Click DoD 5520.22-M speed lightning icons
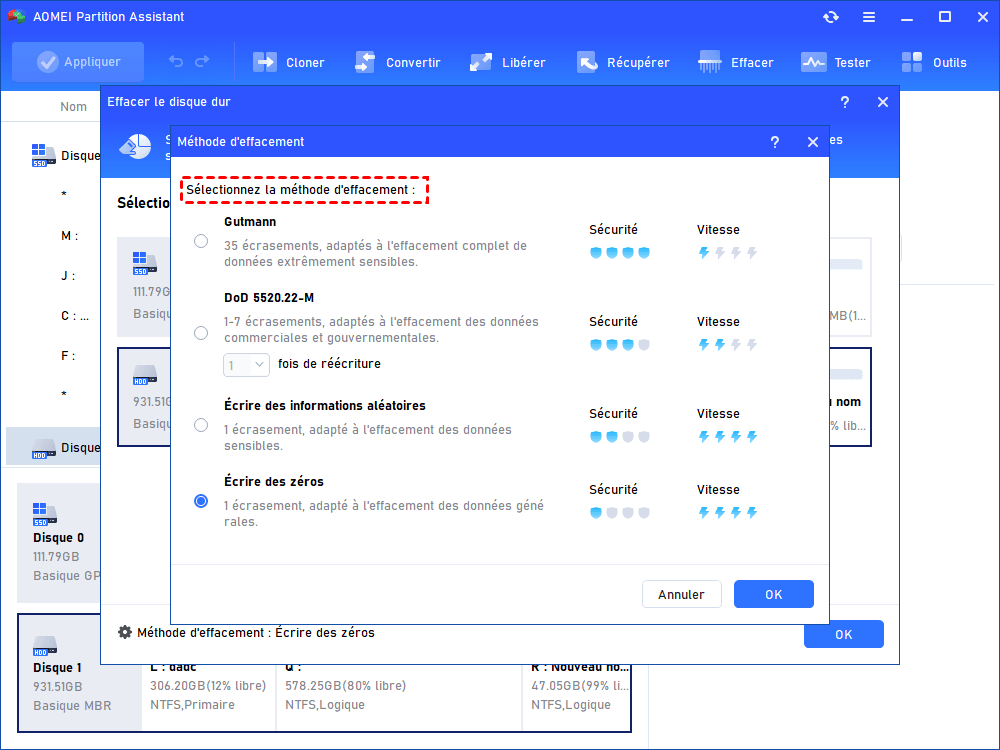Viewport: 1000px width, 750px height. (x=728, y=345)
